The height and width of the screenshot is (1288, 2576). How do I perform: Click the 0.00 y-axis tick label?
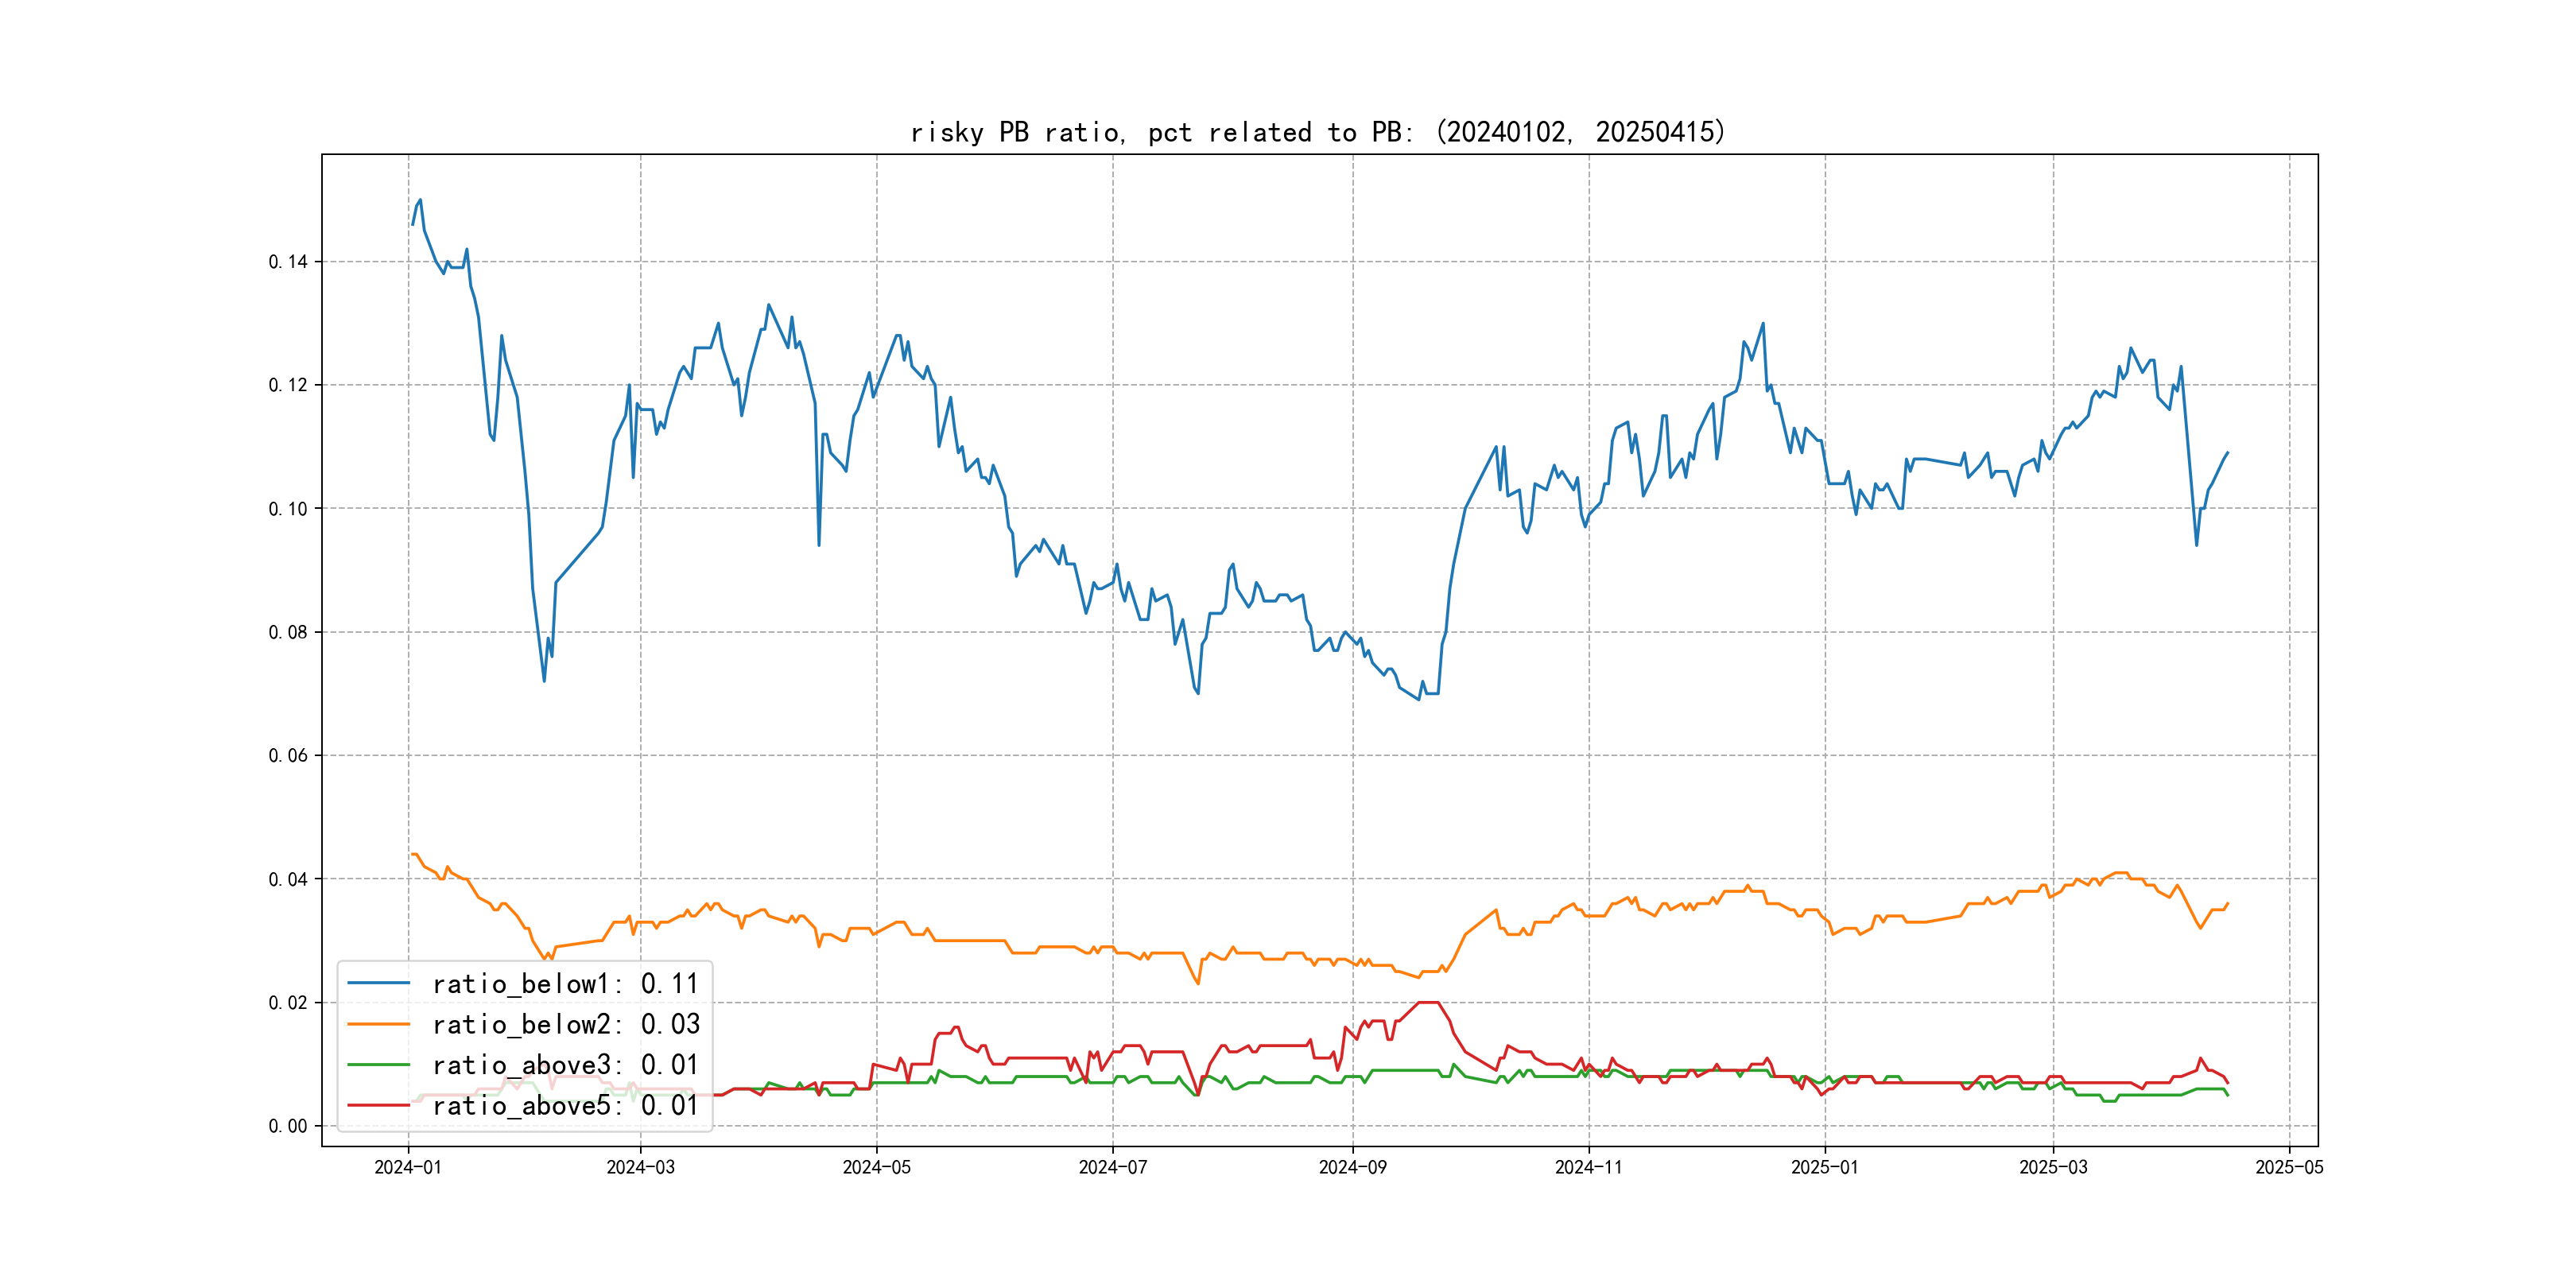tap(288, 1126)
